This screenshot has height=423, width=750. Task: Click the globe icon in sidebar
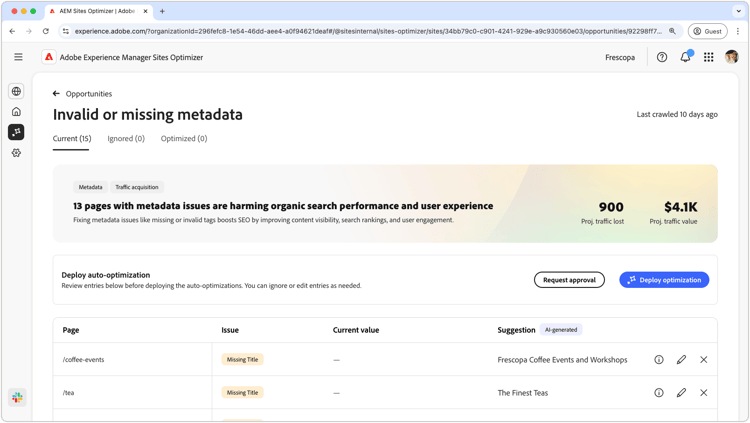point(16,91)
